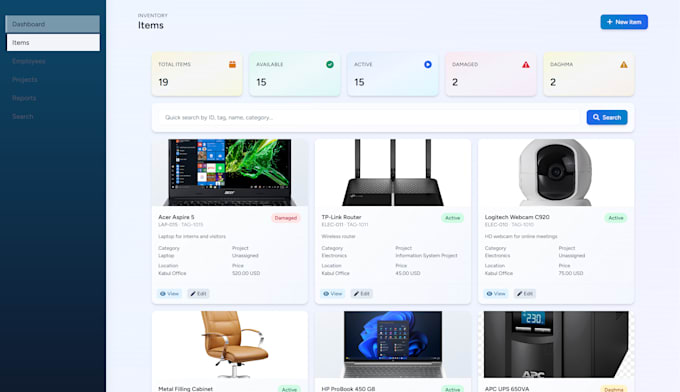Focus the quick search input field
The height and width of the screenshot is (392, 680).
(369, 118)
